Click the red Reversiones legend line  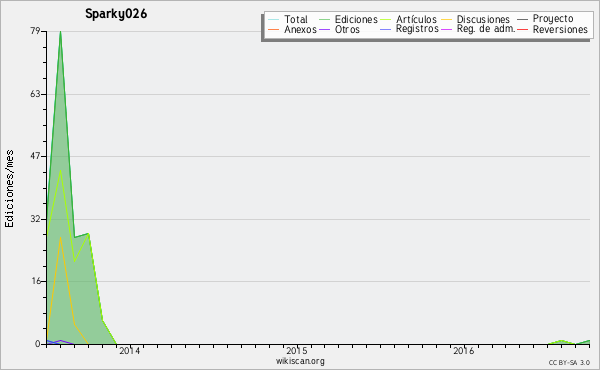[522, 29]
